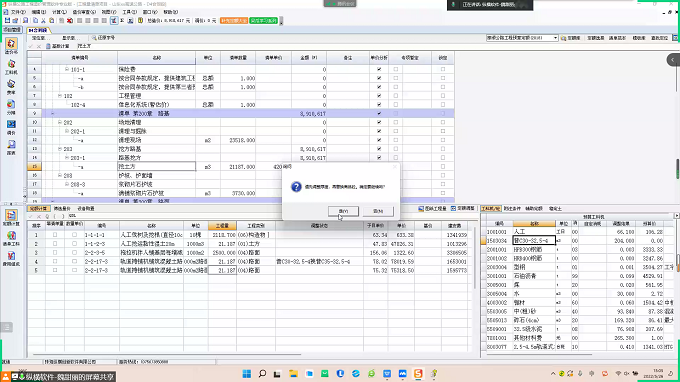Open the 分摊 sidebar icon
Image resolution: width=680 pixels, height=382 pixels.
(11, 107)
